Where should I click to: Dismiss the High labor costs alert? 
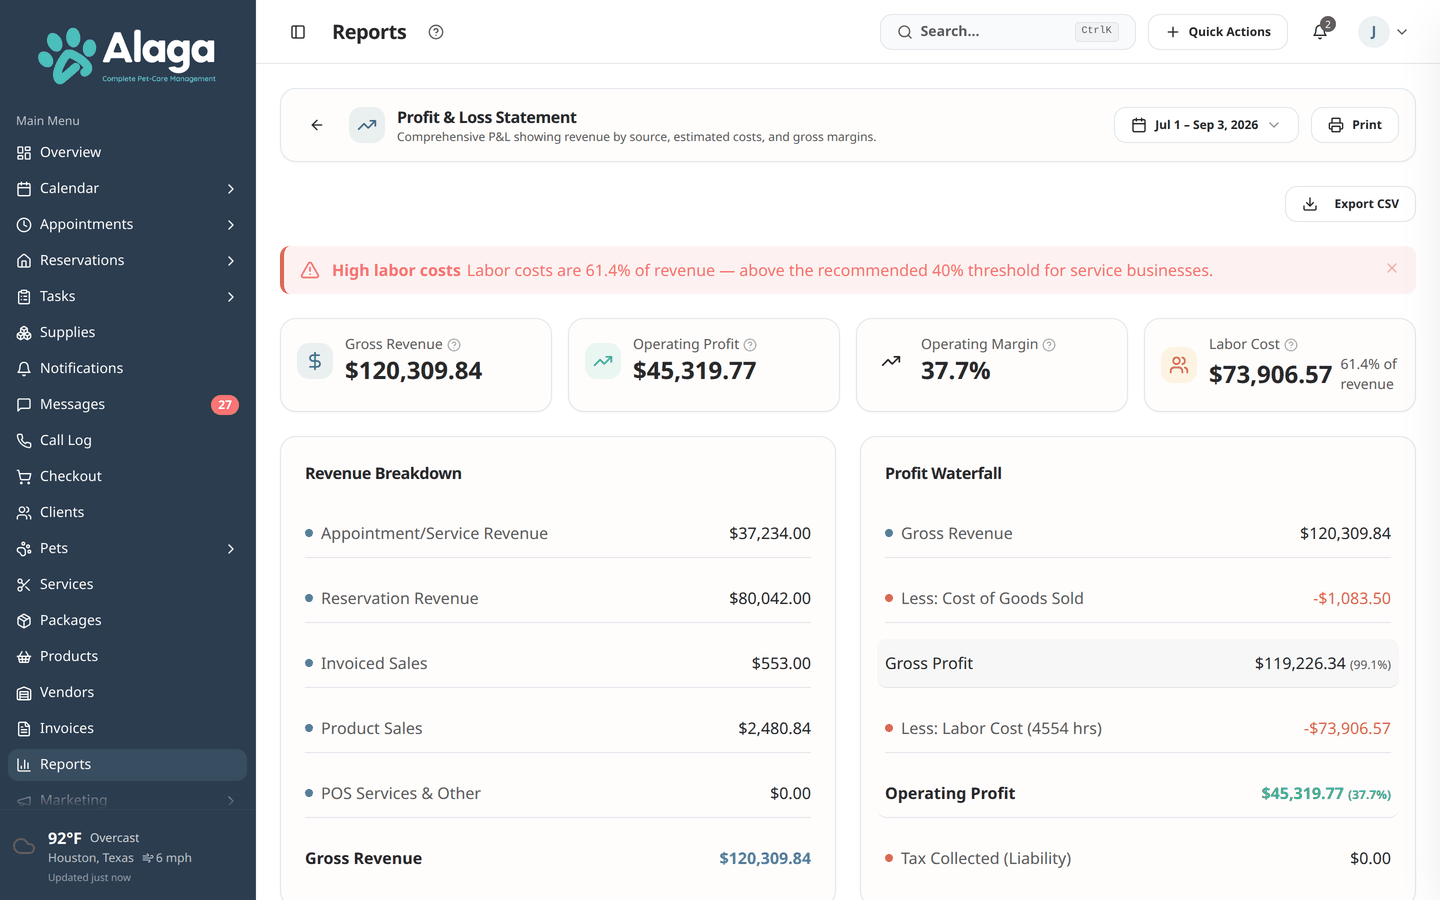(1392, 268)
